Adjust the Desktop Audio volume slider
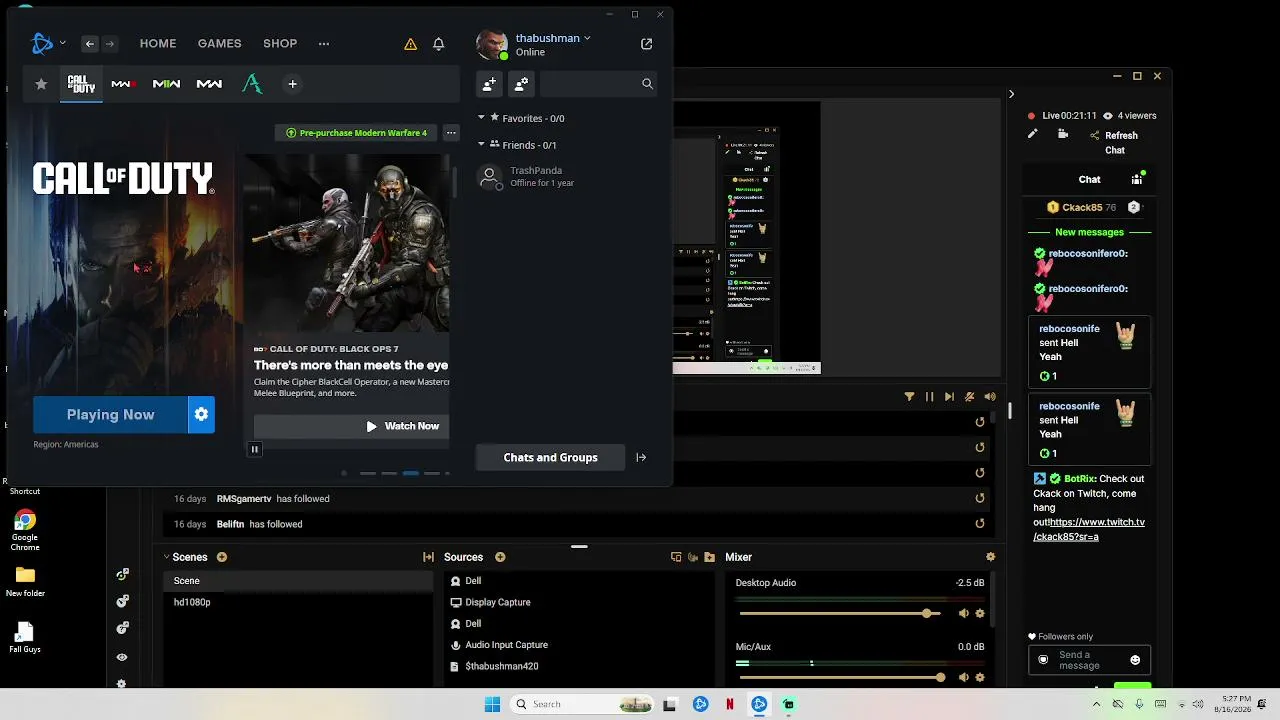Viewport: 1280px width, 720px height. pyautogui.click(x=840, y=613)
